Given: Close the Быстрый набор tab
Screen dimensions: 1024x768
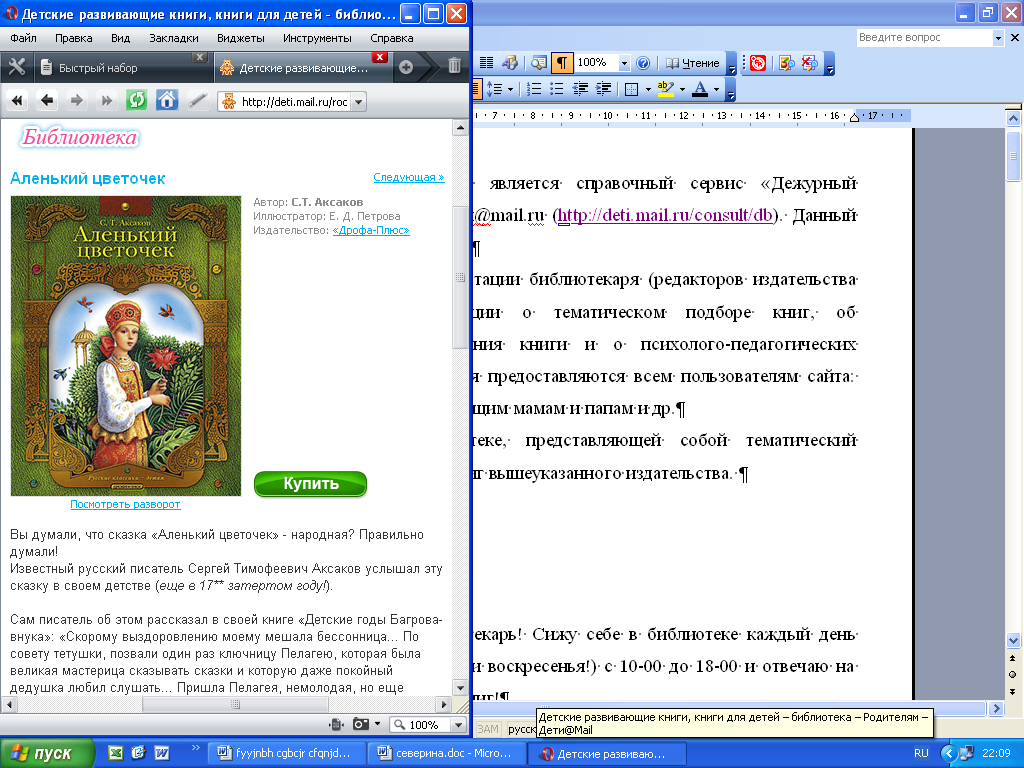Looking at the screenshot, I should [x=200, y=57].
